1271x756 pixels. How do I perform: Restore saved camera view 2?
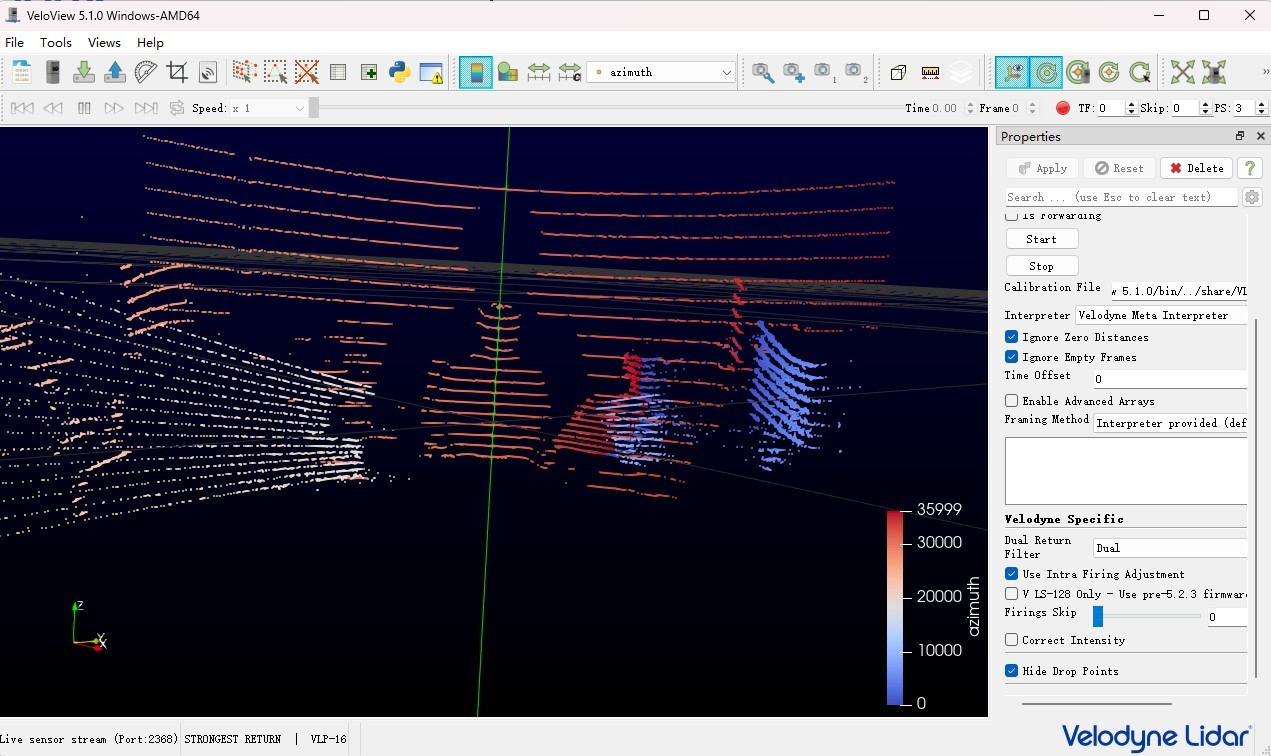click(855, 72)
